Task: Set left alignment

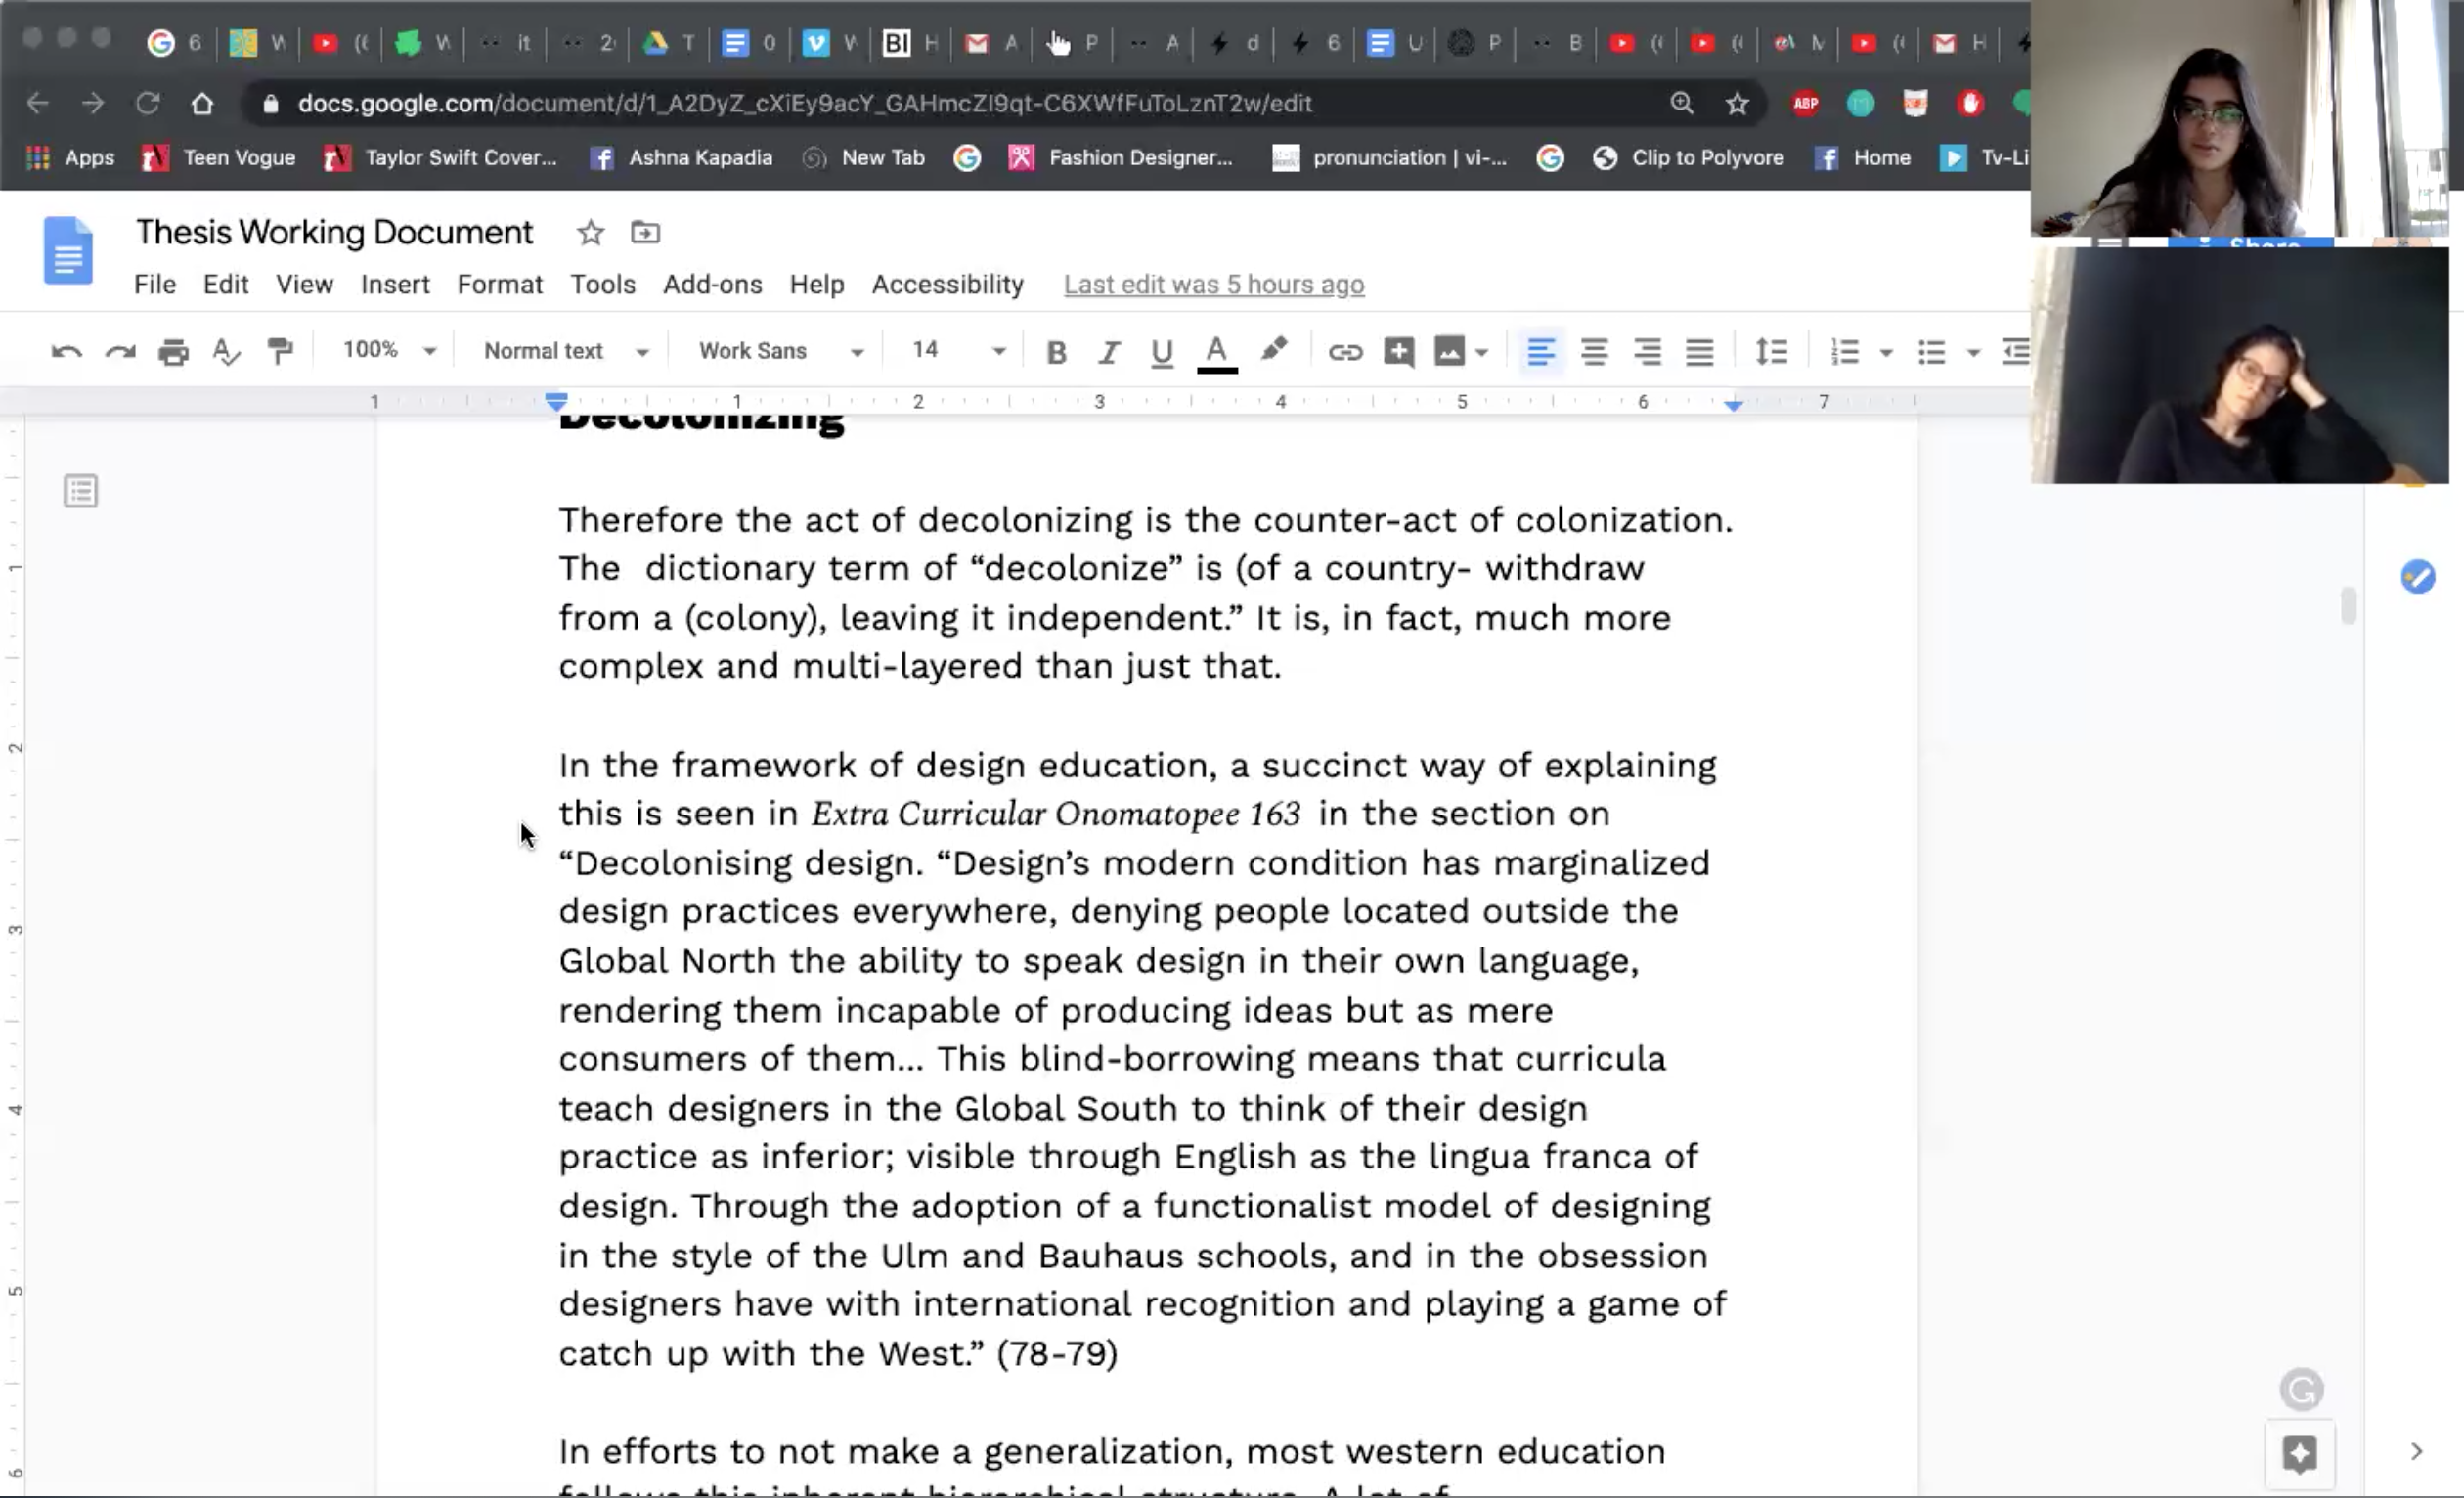Action: point(1540,352)
